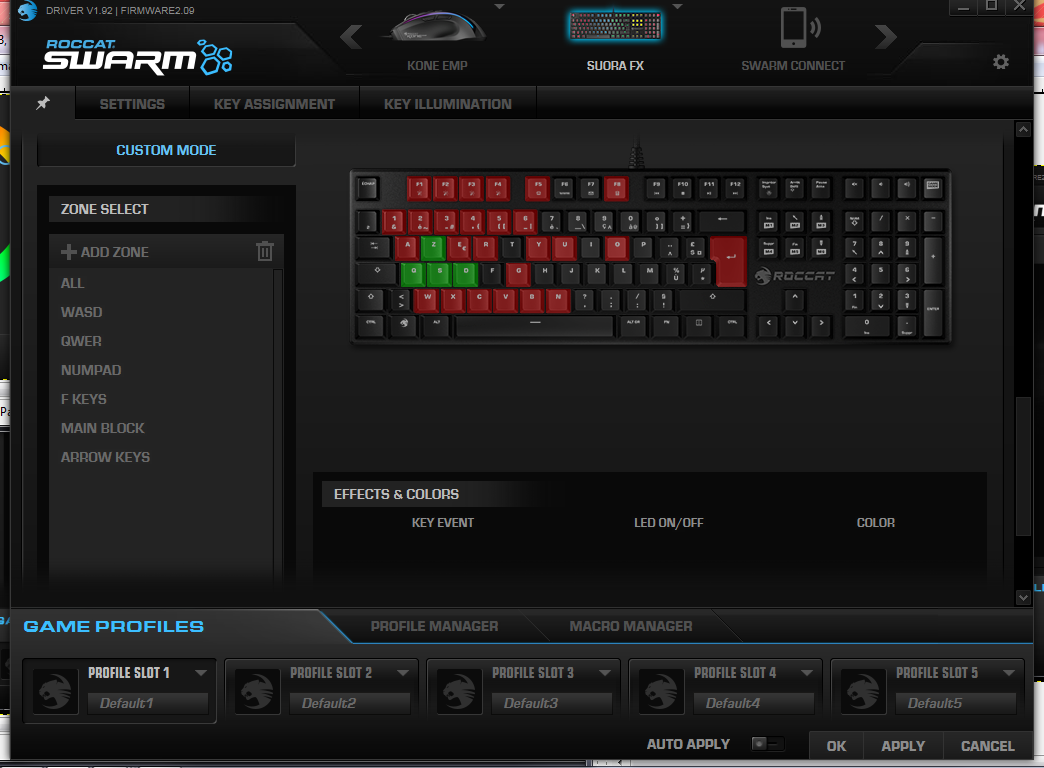Screen dimensions: 1044x768
Task: Click the pin icon beside Settings tab
Action: 43,103
